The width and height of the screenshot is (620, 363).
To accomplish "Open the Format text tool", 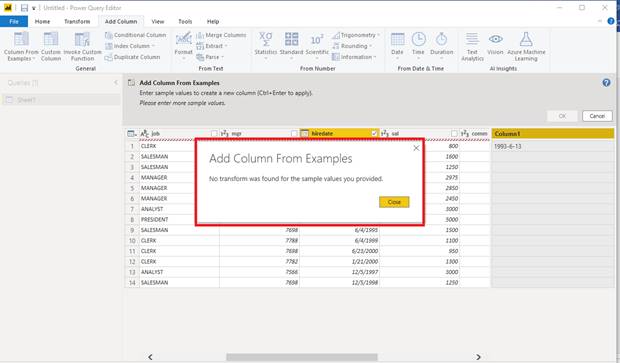I will coord(183,46).
